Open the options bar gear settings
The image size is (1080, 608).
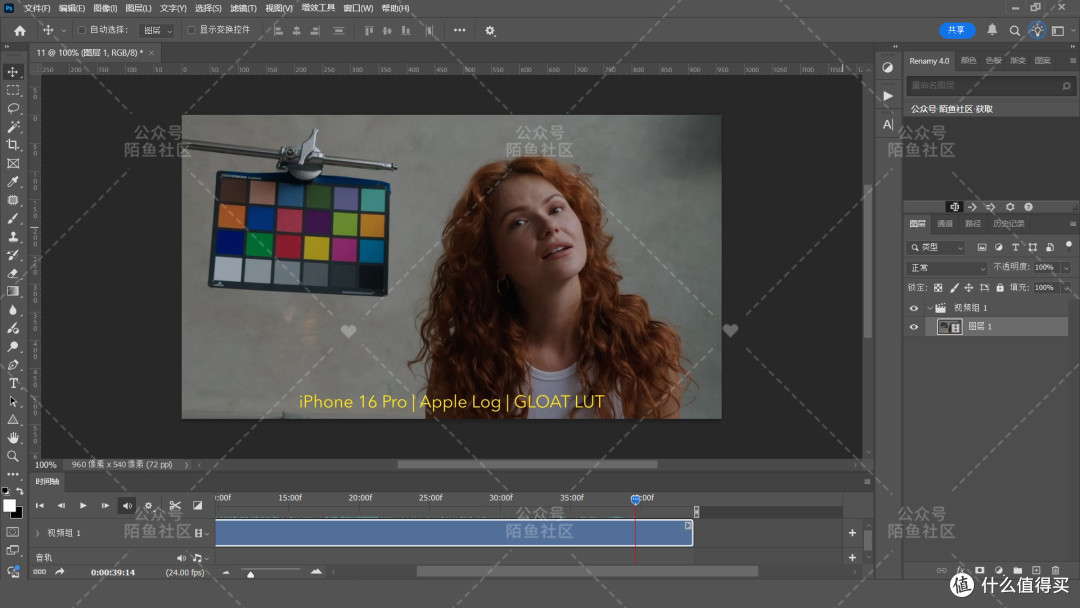tap(490, 30)
